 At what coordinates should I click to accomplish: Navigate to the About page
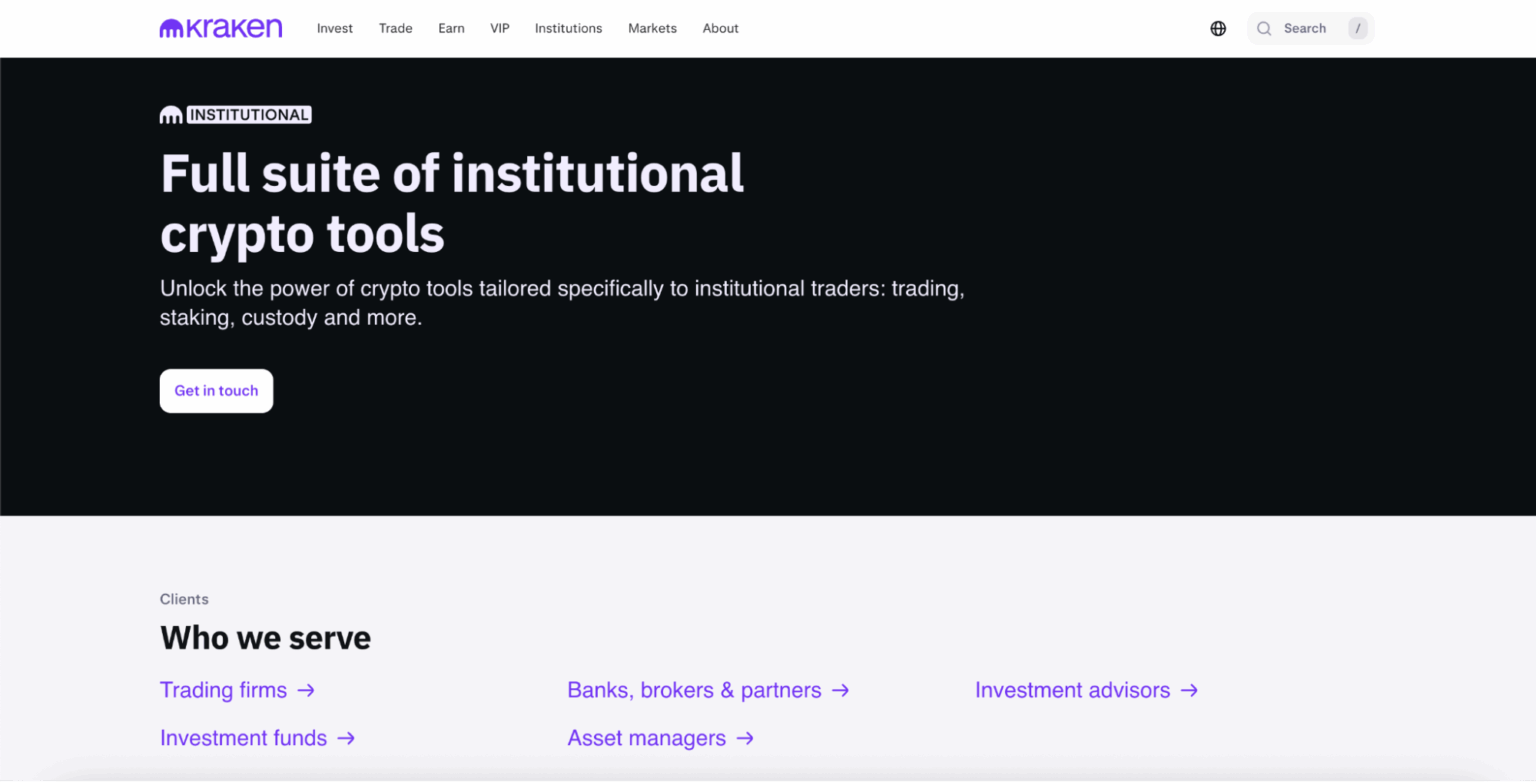coord(720,28)
